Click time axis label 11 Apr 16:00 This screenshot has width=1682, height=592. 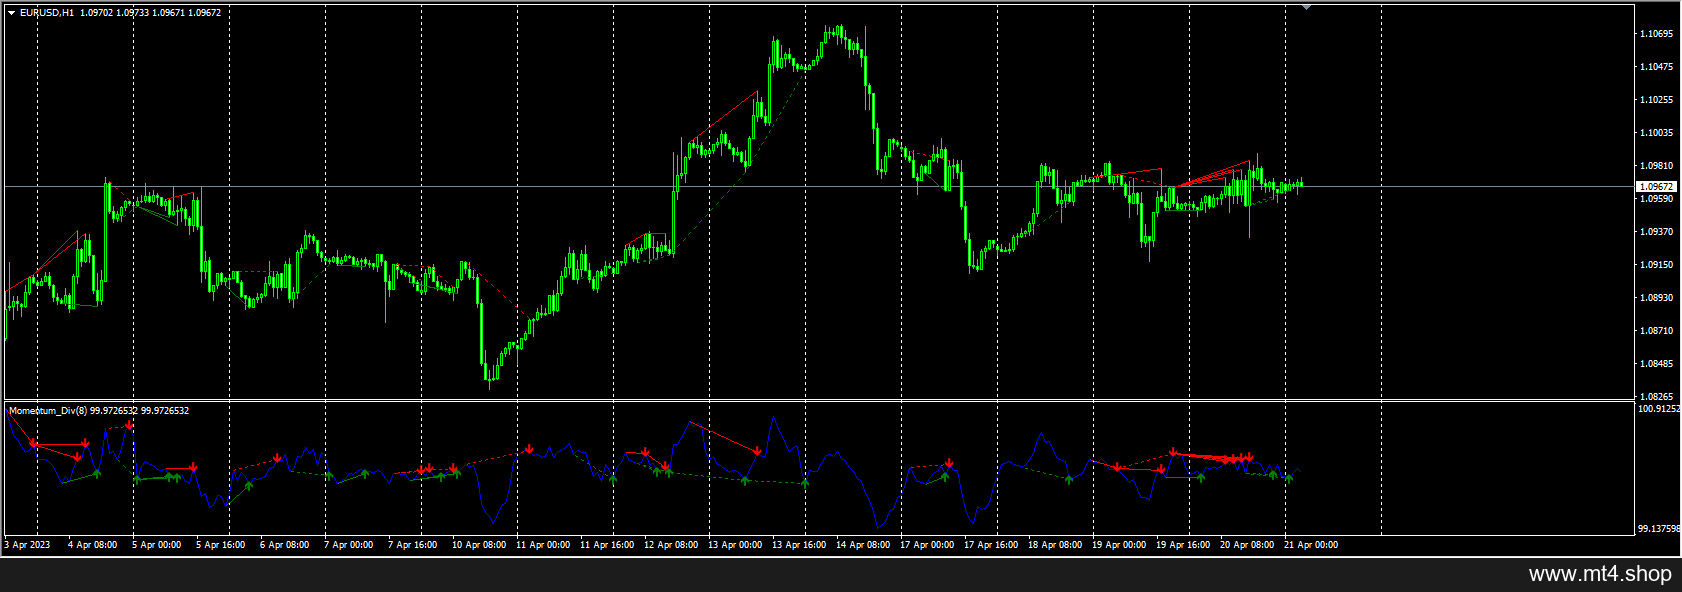pos(607,545)
